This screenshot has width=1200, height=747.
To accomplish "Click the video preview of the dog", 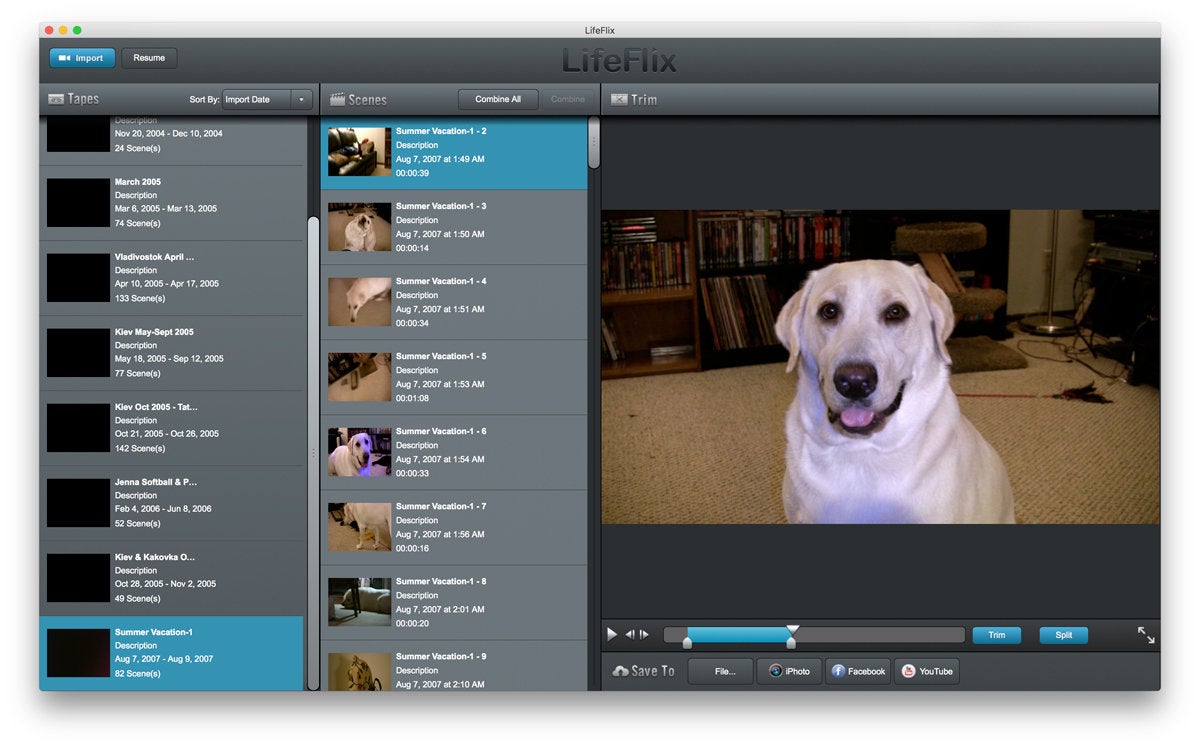I will pos(881,366).
